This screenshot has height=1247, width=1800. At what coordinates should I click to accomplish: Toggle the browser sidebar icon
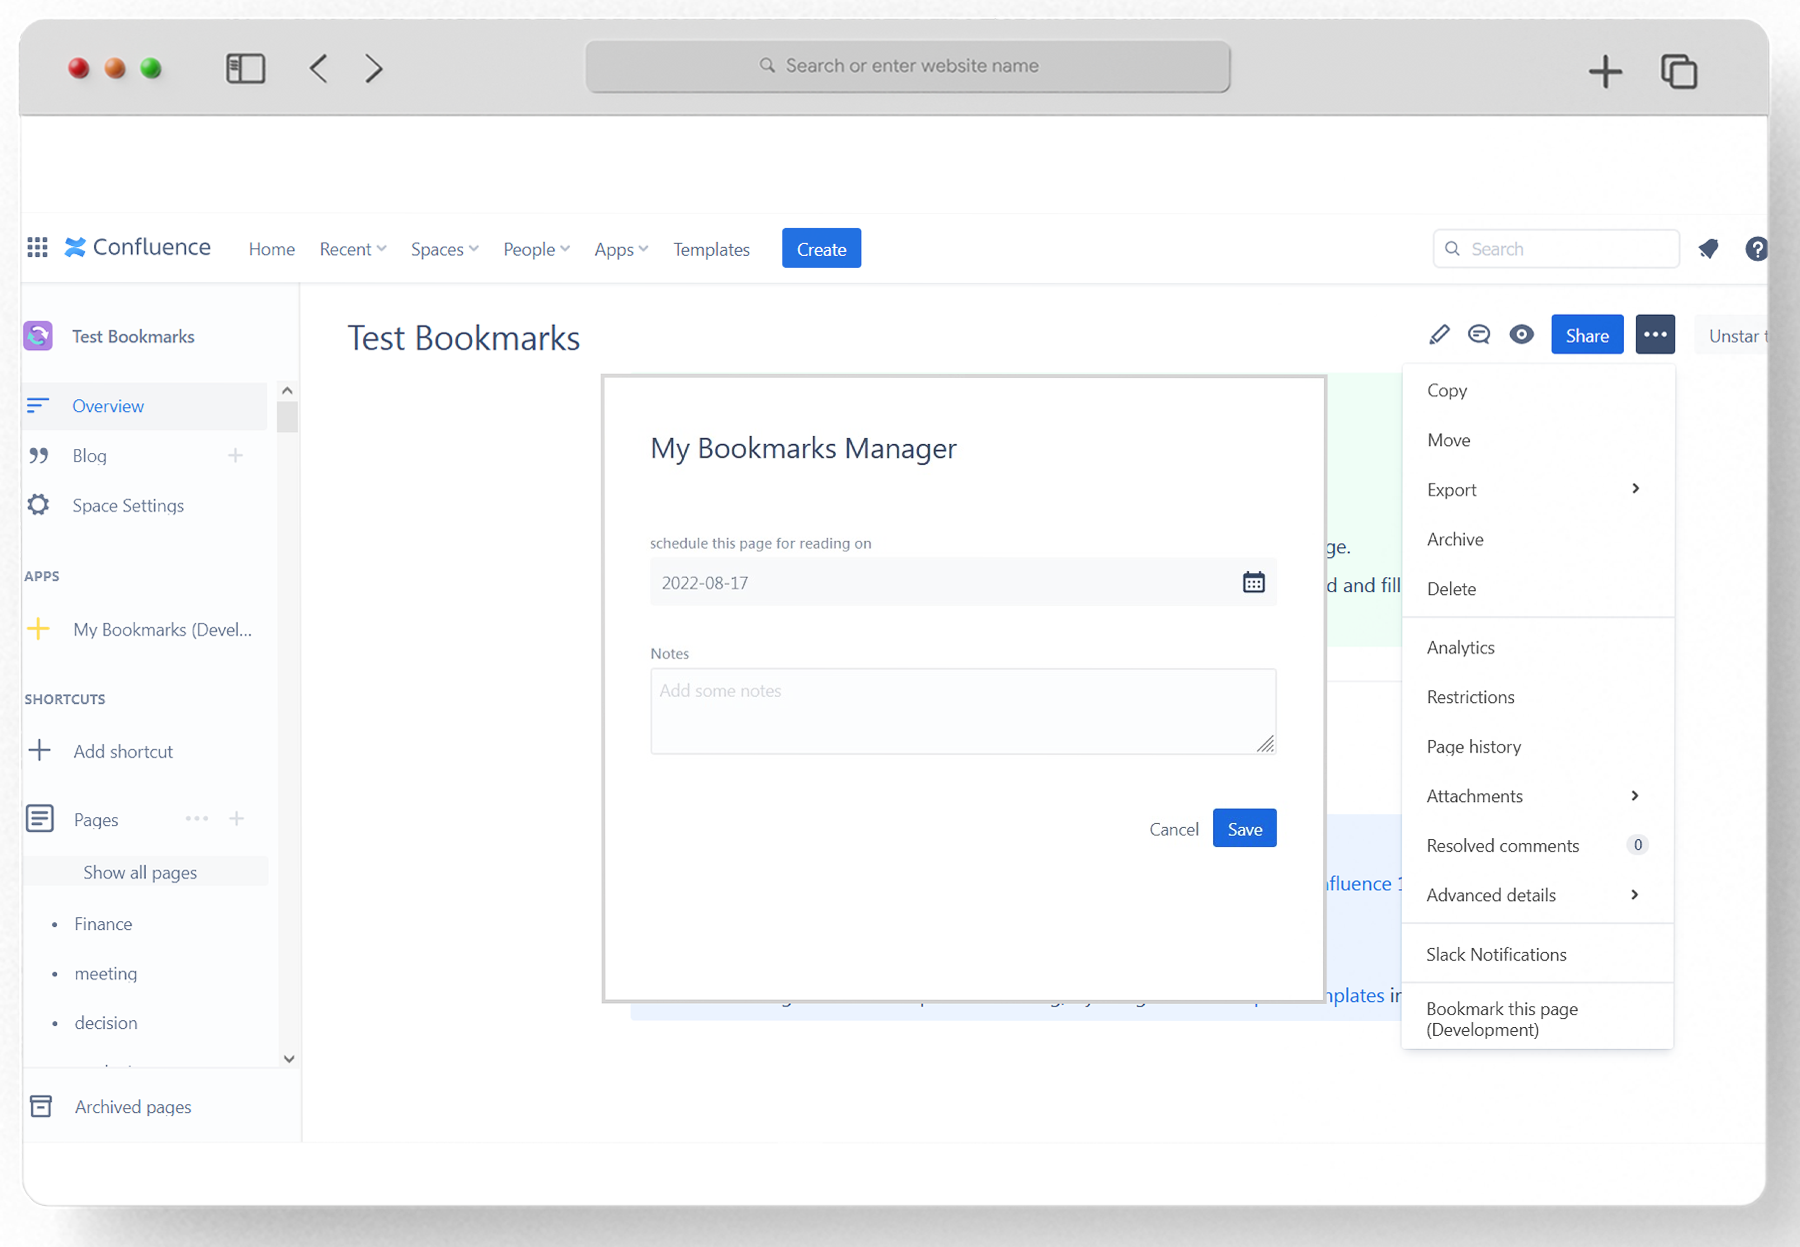coord(245,68)
